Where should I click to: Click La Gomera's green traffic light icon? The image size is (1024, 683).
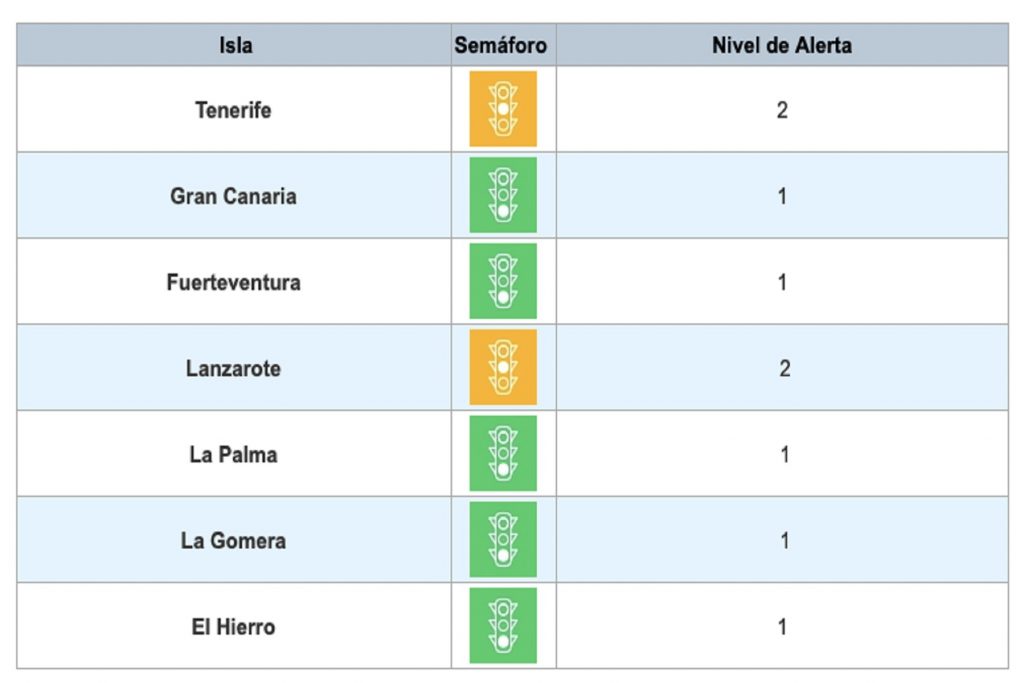coord(503,540)
